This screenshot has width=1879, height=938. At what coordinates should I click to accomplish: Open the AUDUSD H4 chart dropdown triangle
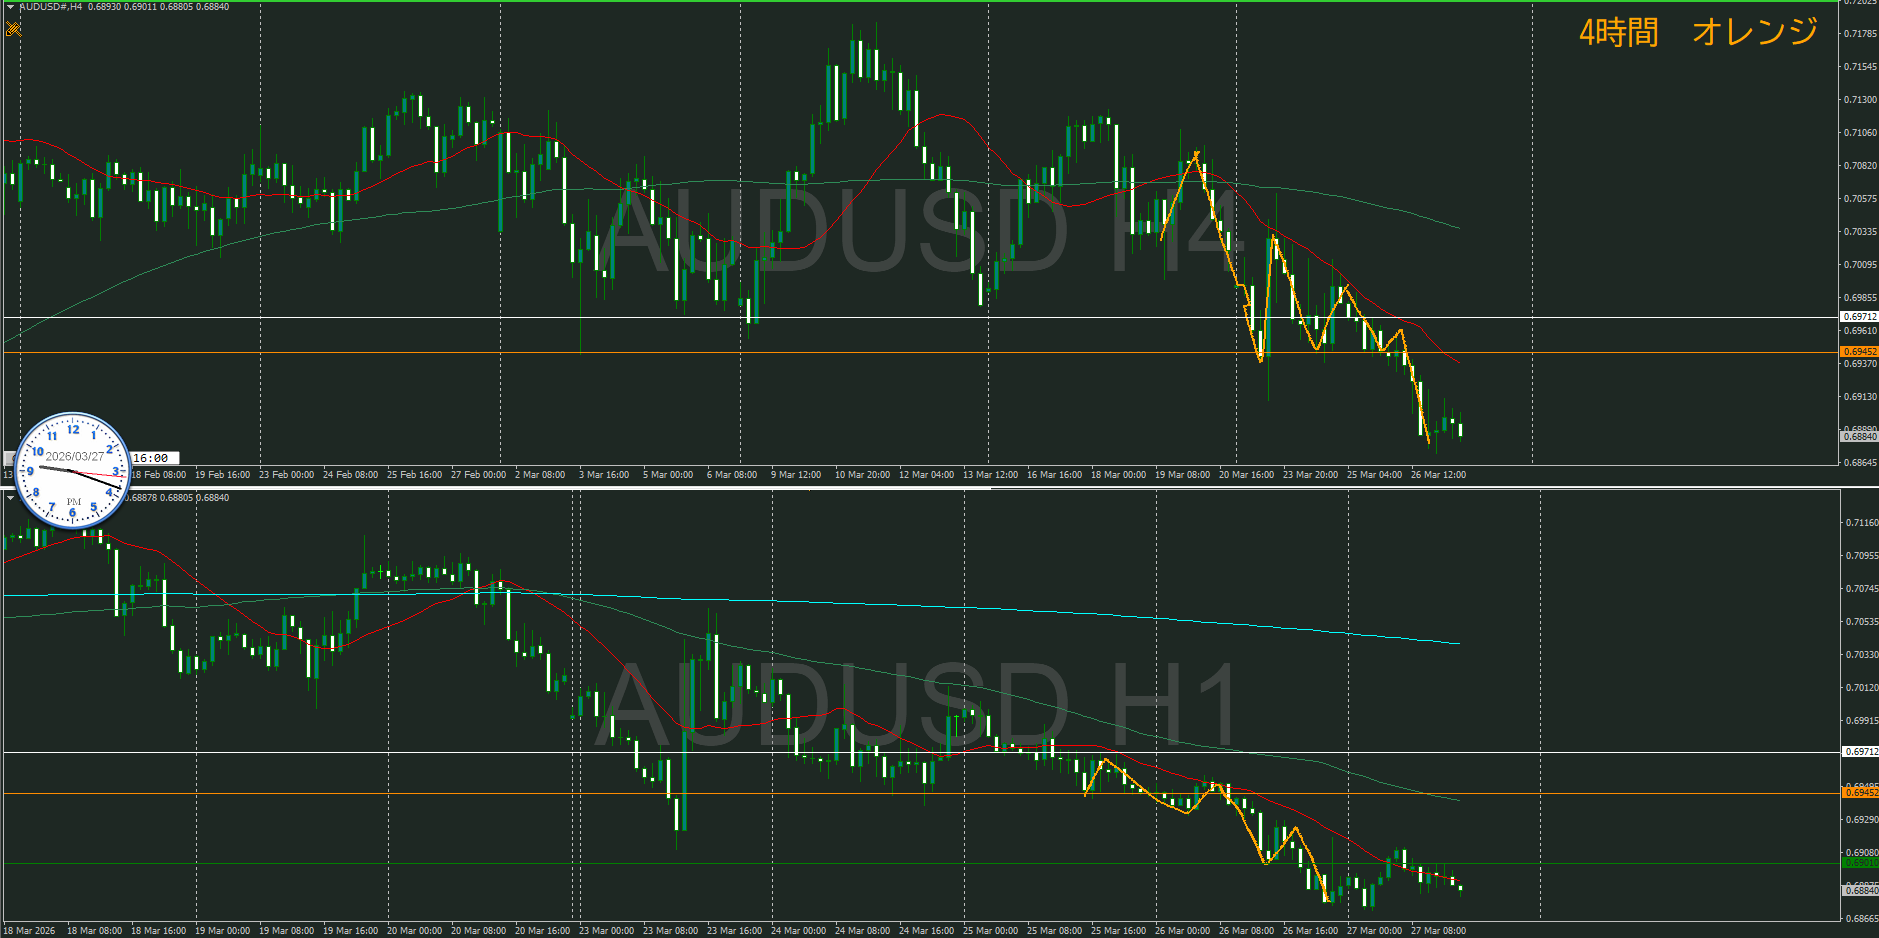[10, 7]
